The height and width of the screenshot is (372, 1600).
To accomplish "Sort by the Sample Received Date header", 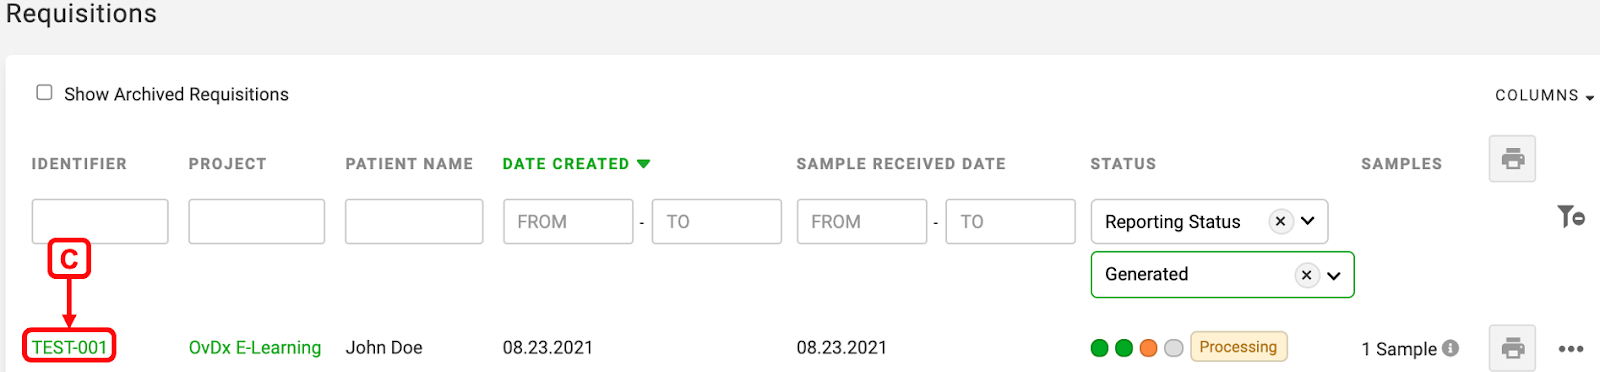I will point(901,164).
